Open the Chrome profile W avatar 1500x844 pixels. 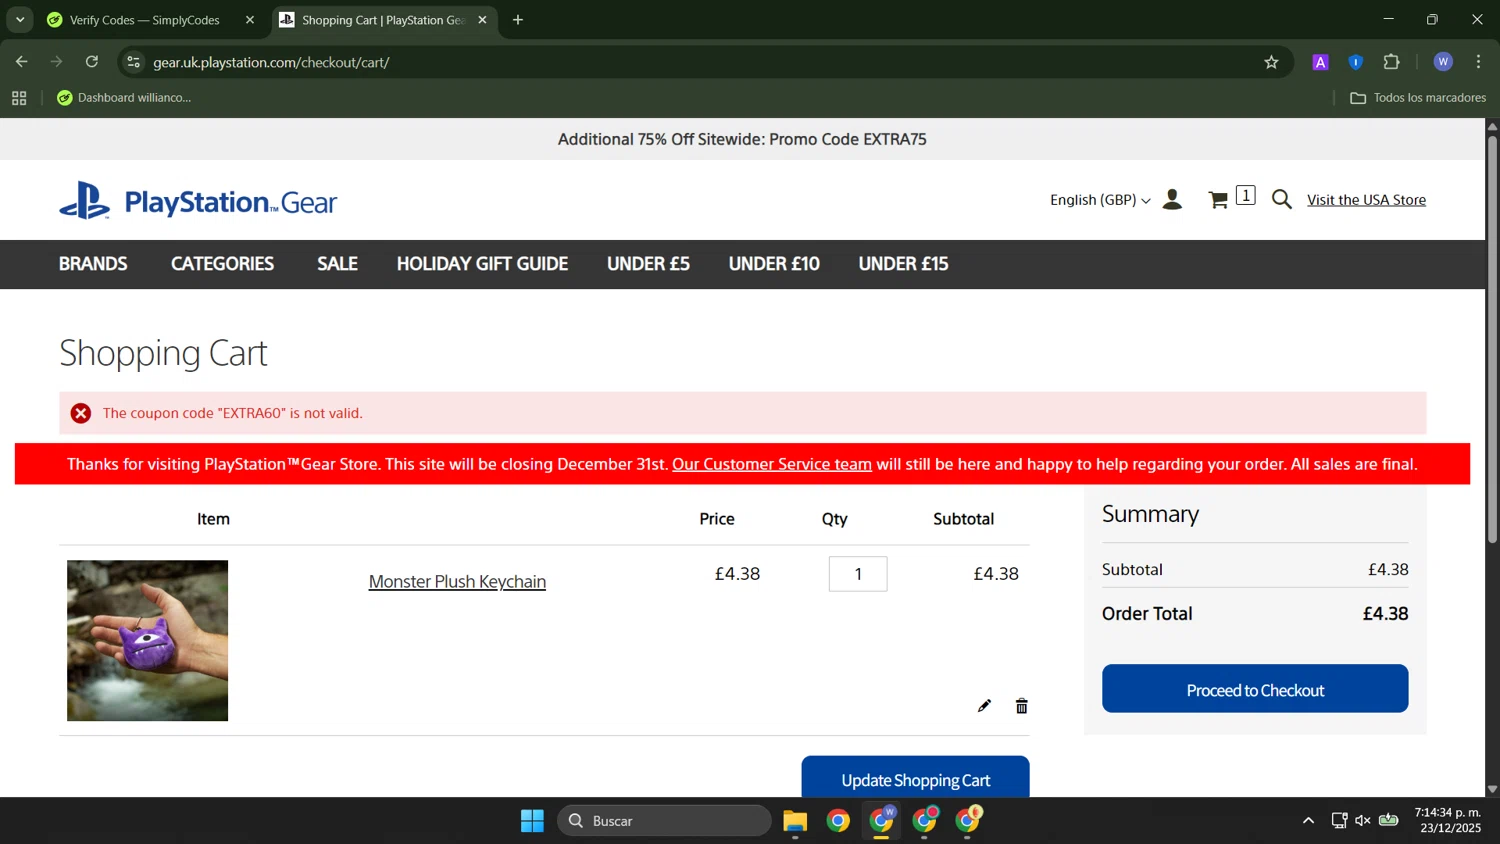click(x=1443, y=62)
